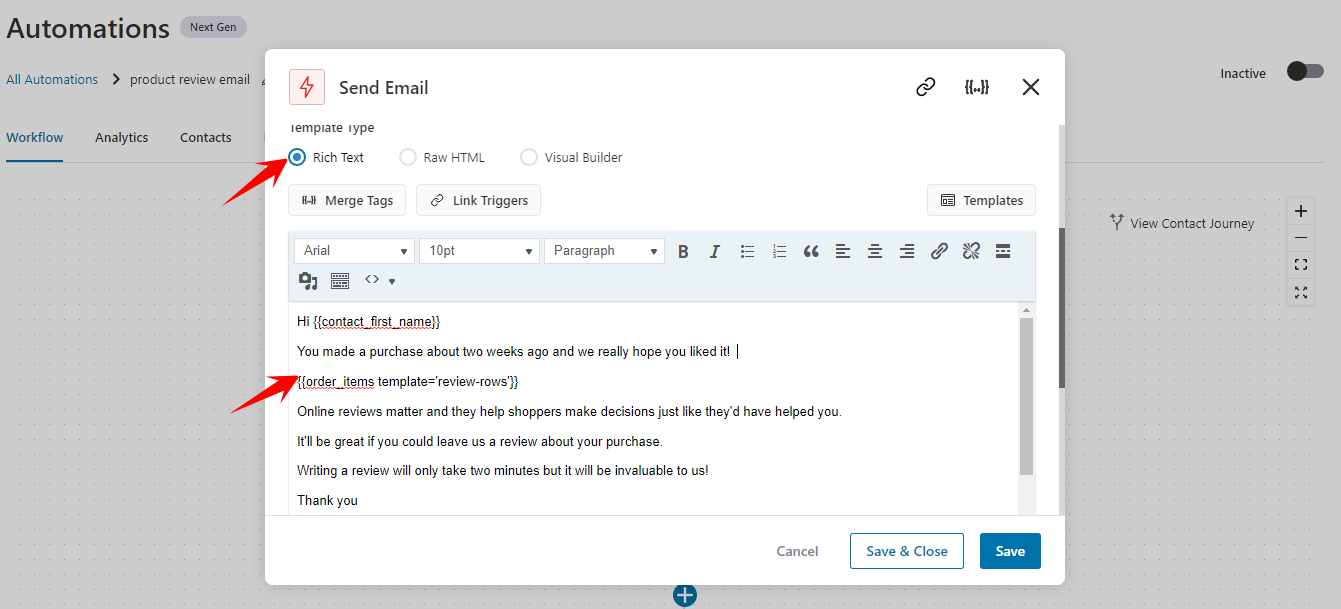Open the insert link tool
The width and height of the screenshot is (1341, 609).
click(939, 250)
